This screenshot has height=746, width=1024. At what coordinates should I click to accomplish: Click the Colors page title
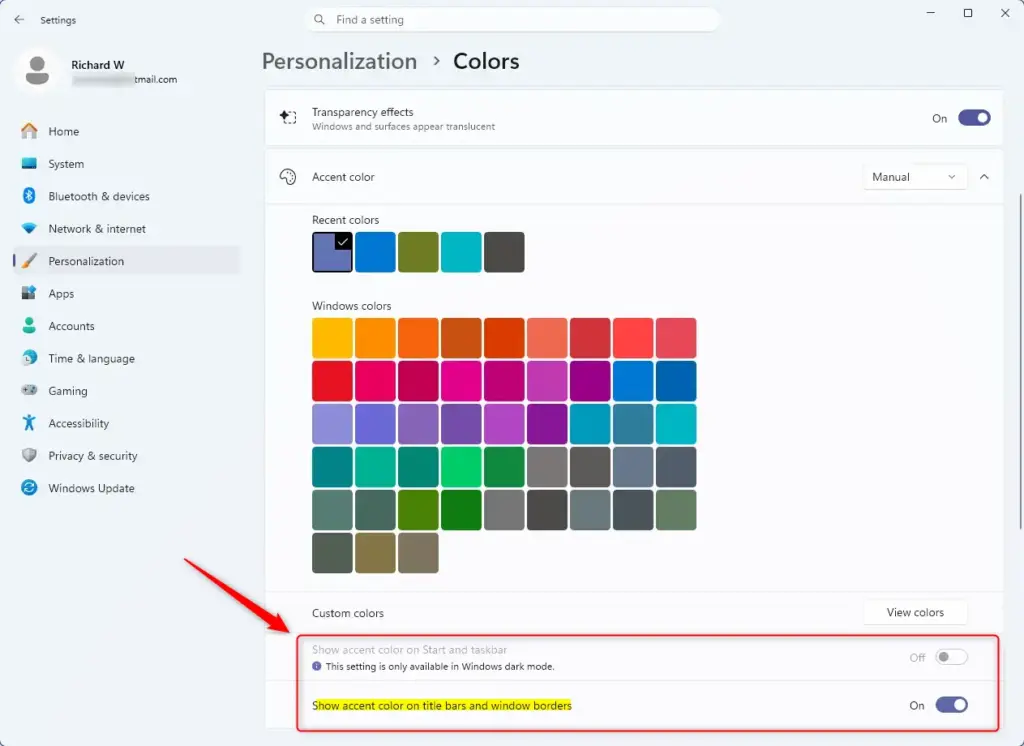486,61
